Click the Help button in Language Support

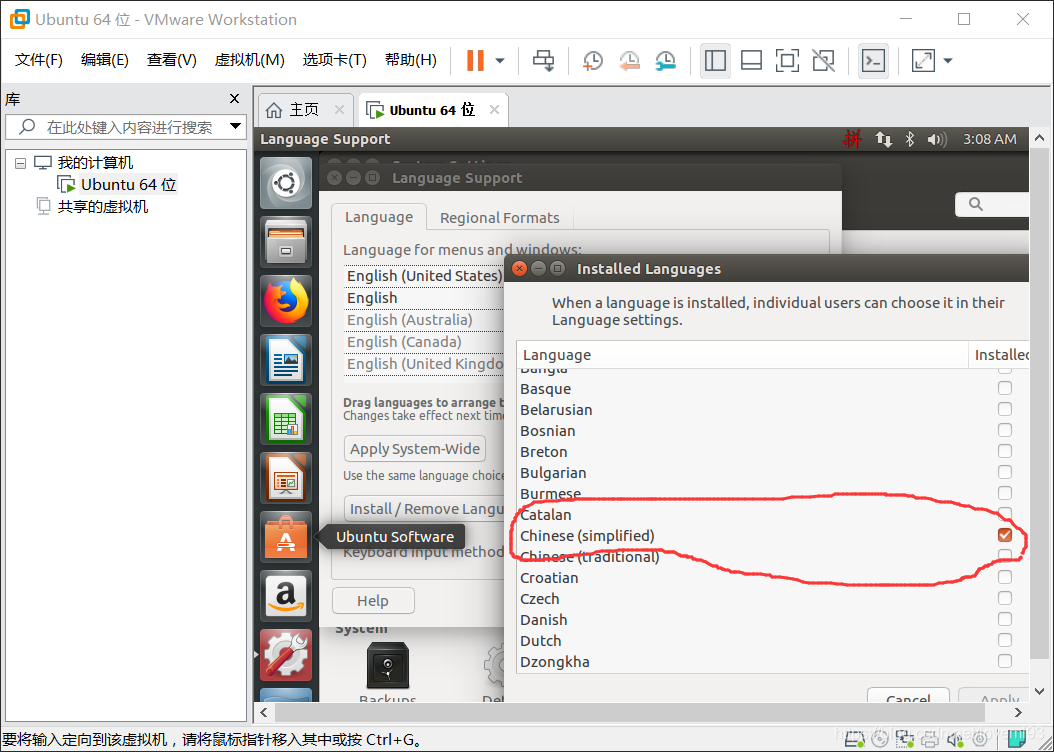[373, 601]
